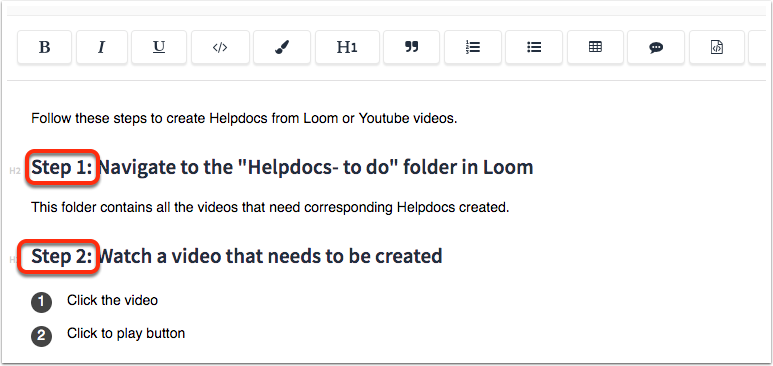Apply italic formatting
Image resolution: width=773 pixels, height=366 pixels.
[102, 47]
